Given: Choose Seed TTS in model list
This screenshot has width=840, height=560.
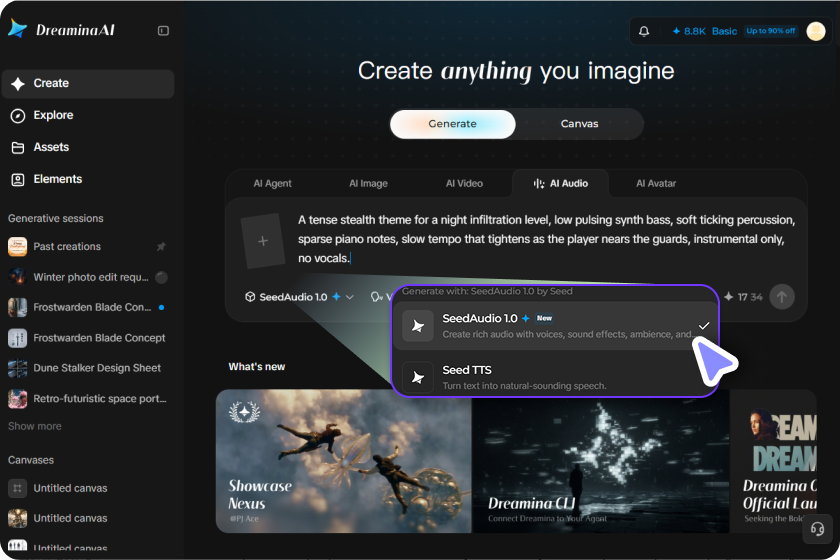Looking at the screenshot, I should (556, 377).
